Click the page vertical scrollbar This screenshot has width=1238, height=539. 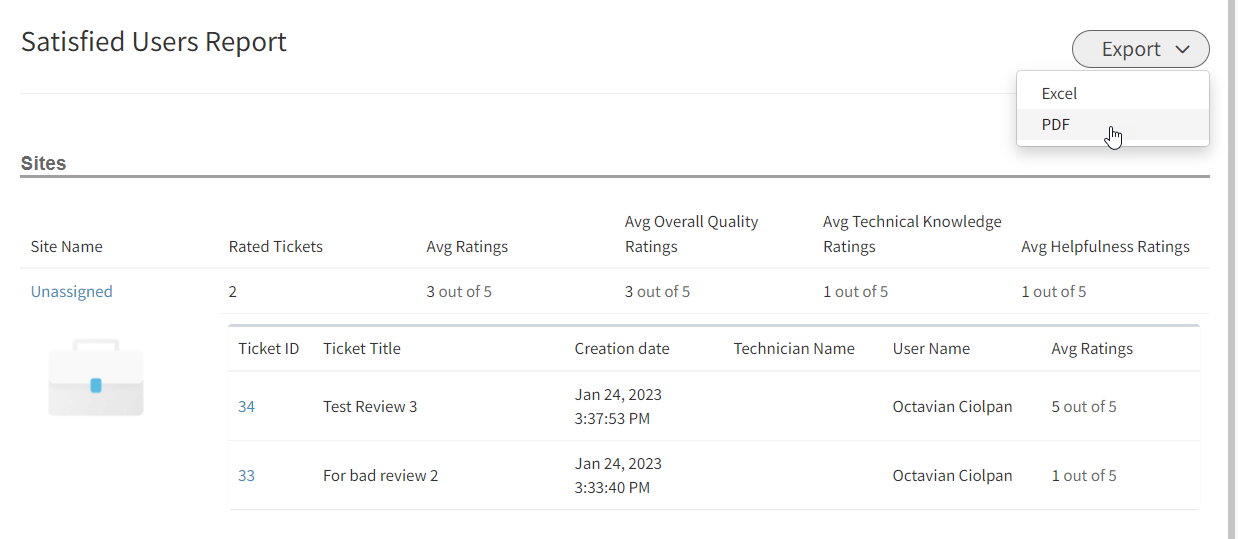coord(1232,269)
